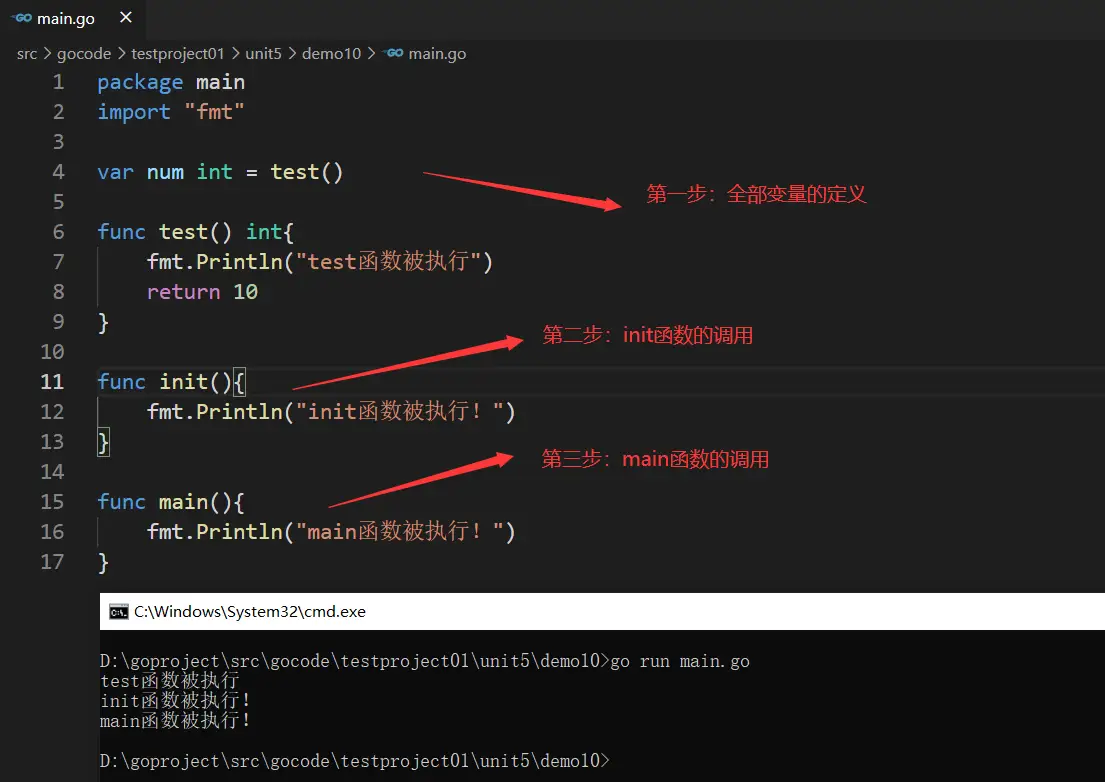Click the main function name on line 15

pyautogui.click(x=183, y=502)
